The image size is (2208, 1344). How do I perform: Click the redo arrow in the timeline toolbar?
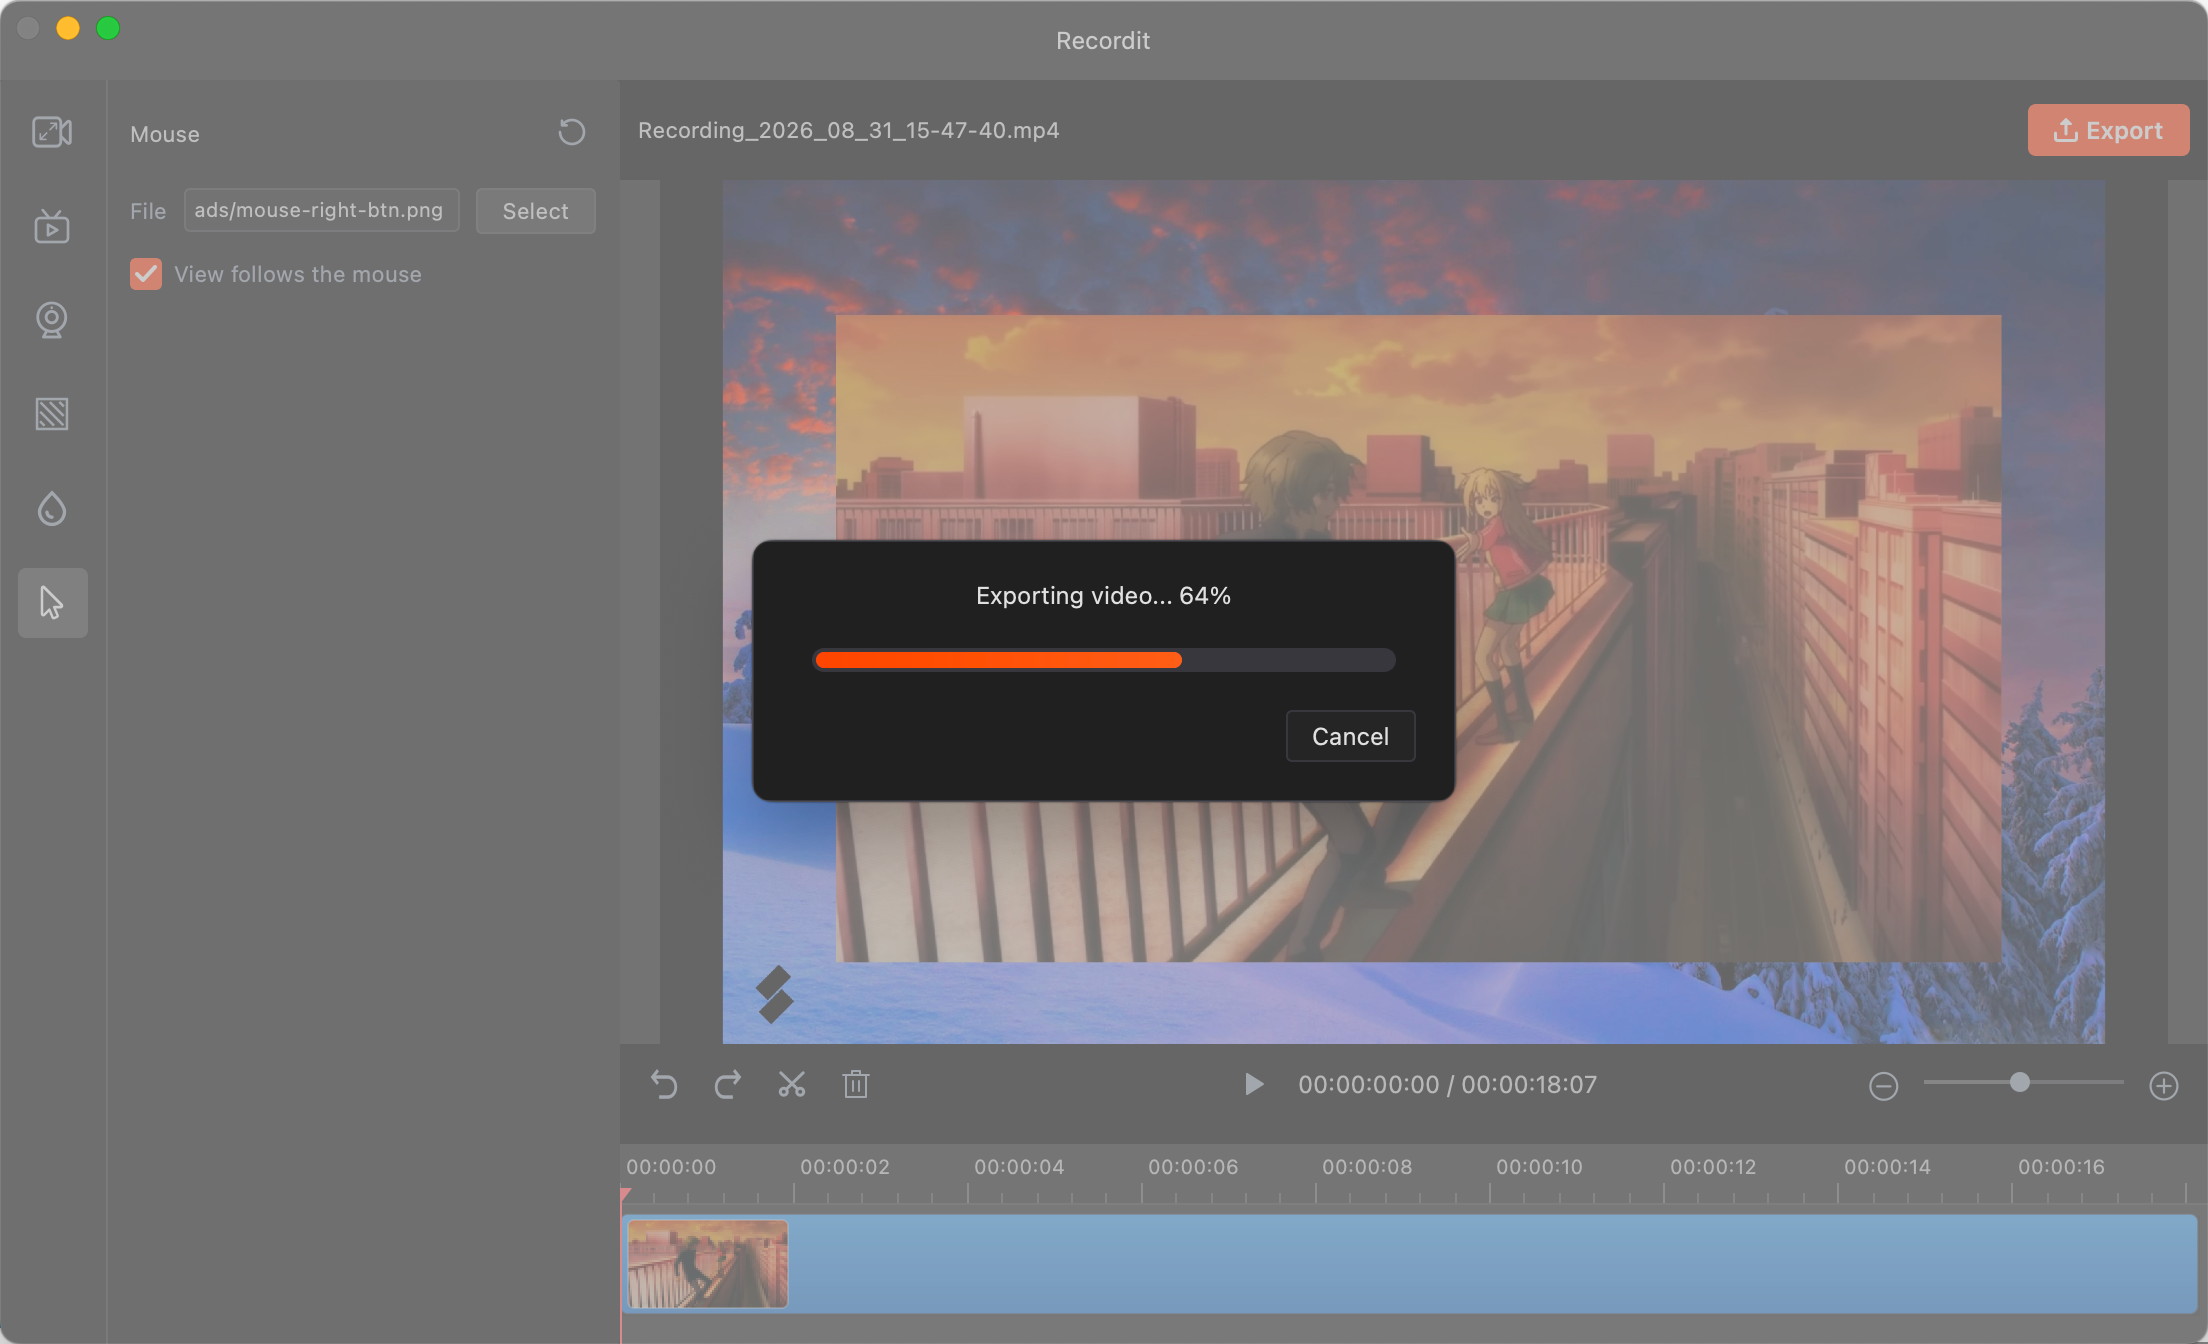728,1084
